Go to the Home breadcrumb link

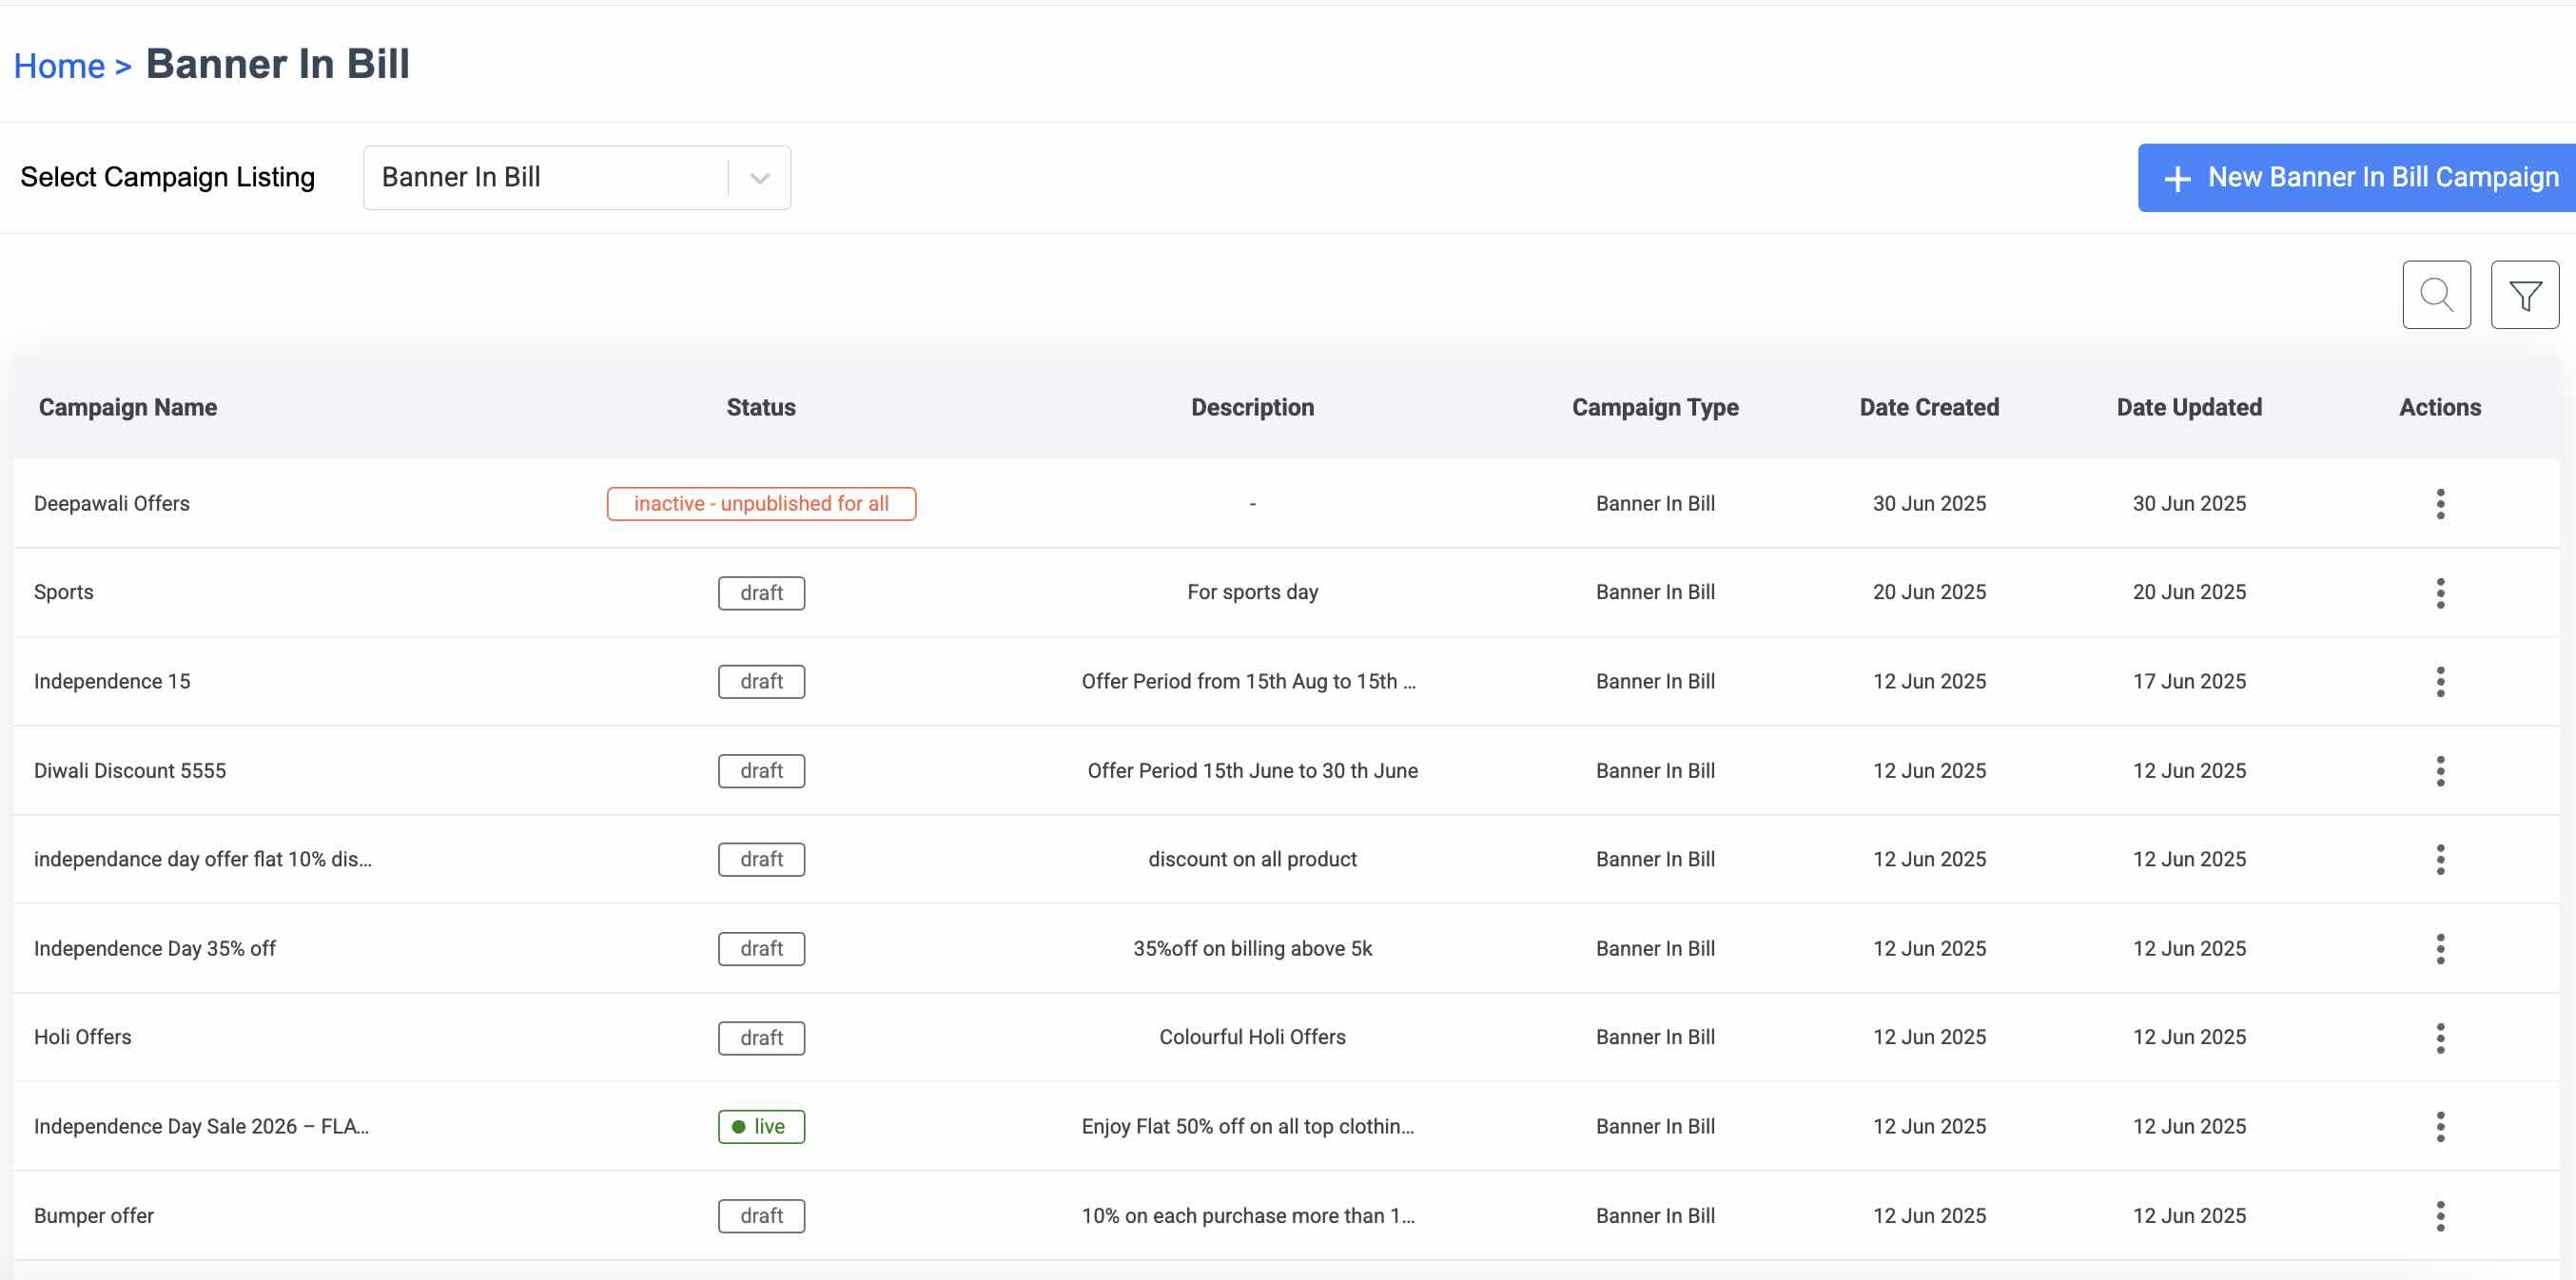[x=59, y=66]
